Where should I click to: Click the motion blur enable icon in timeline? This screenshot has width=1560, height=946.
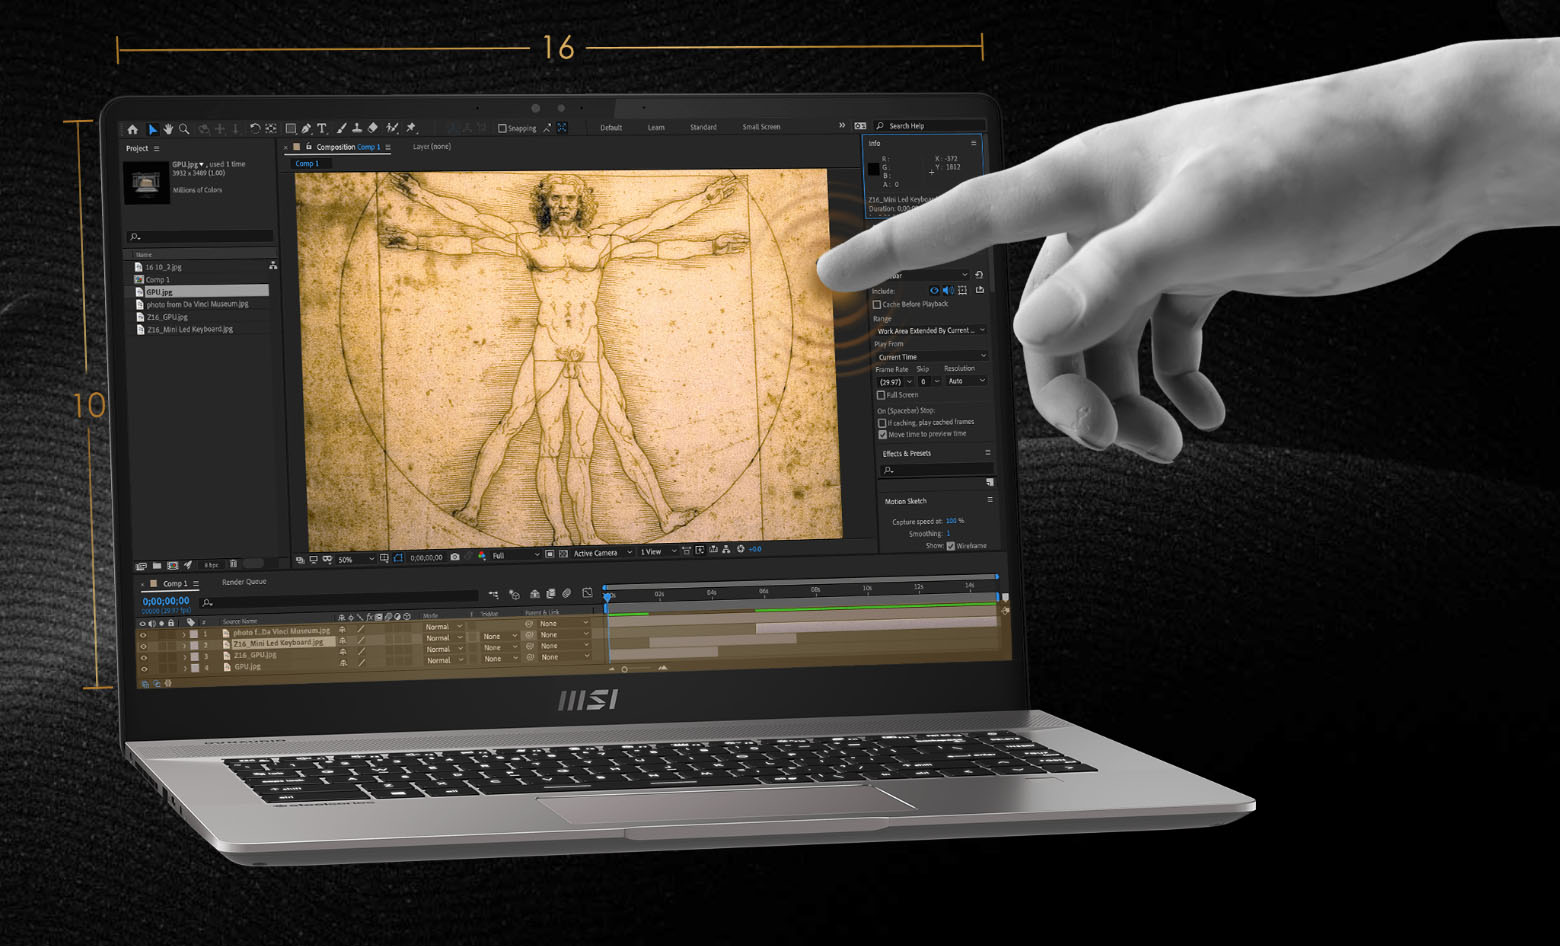pos(567,593)
